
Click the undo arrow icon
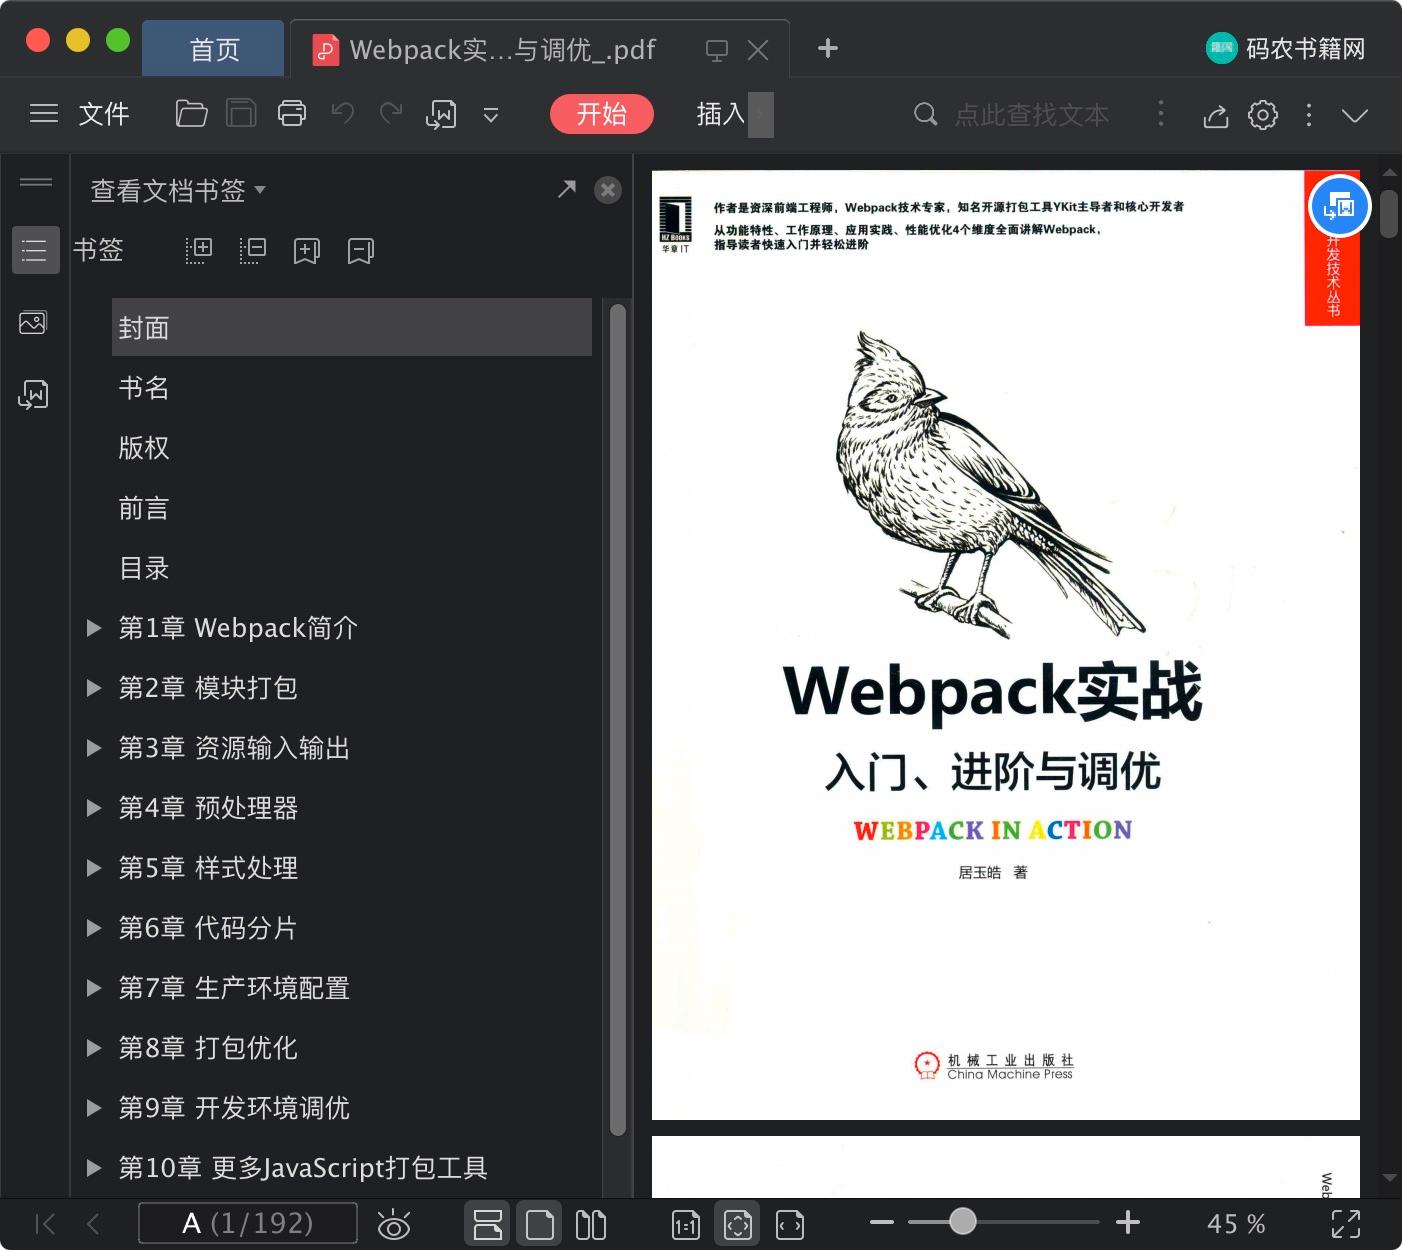click(343, 113)
